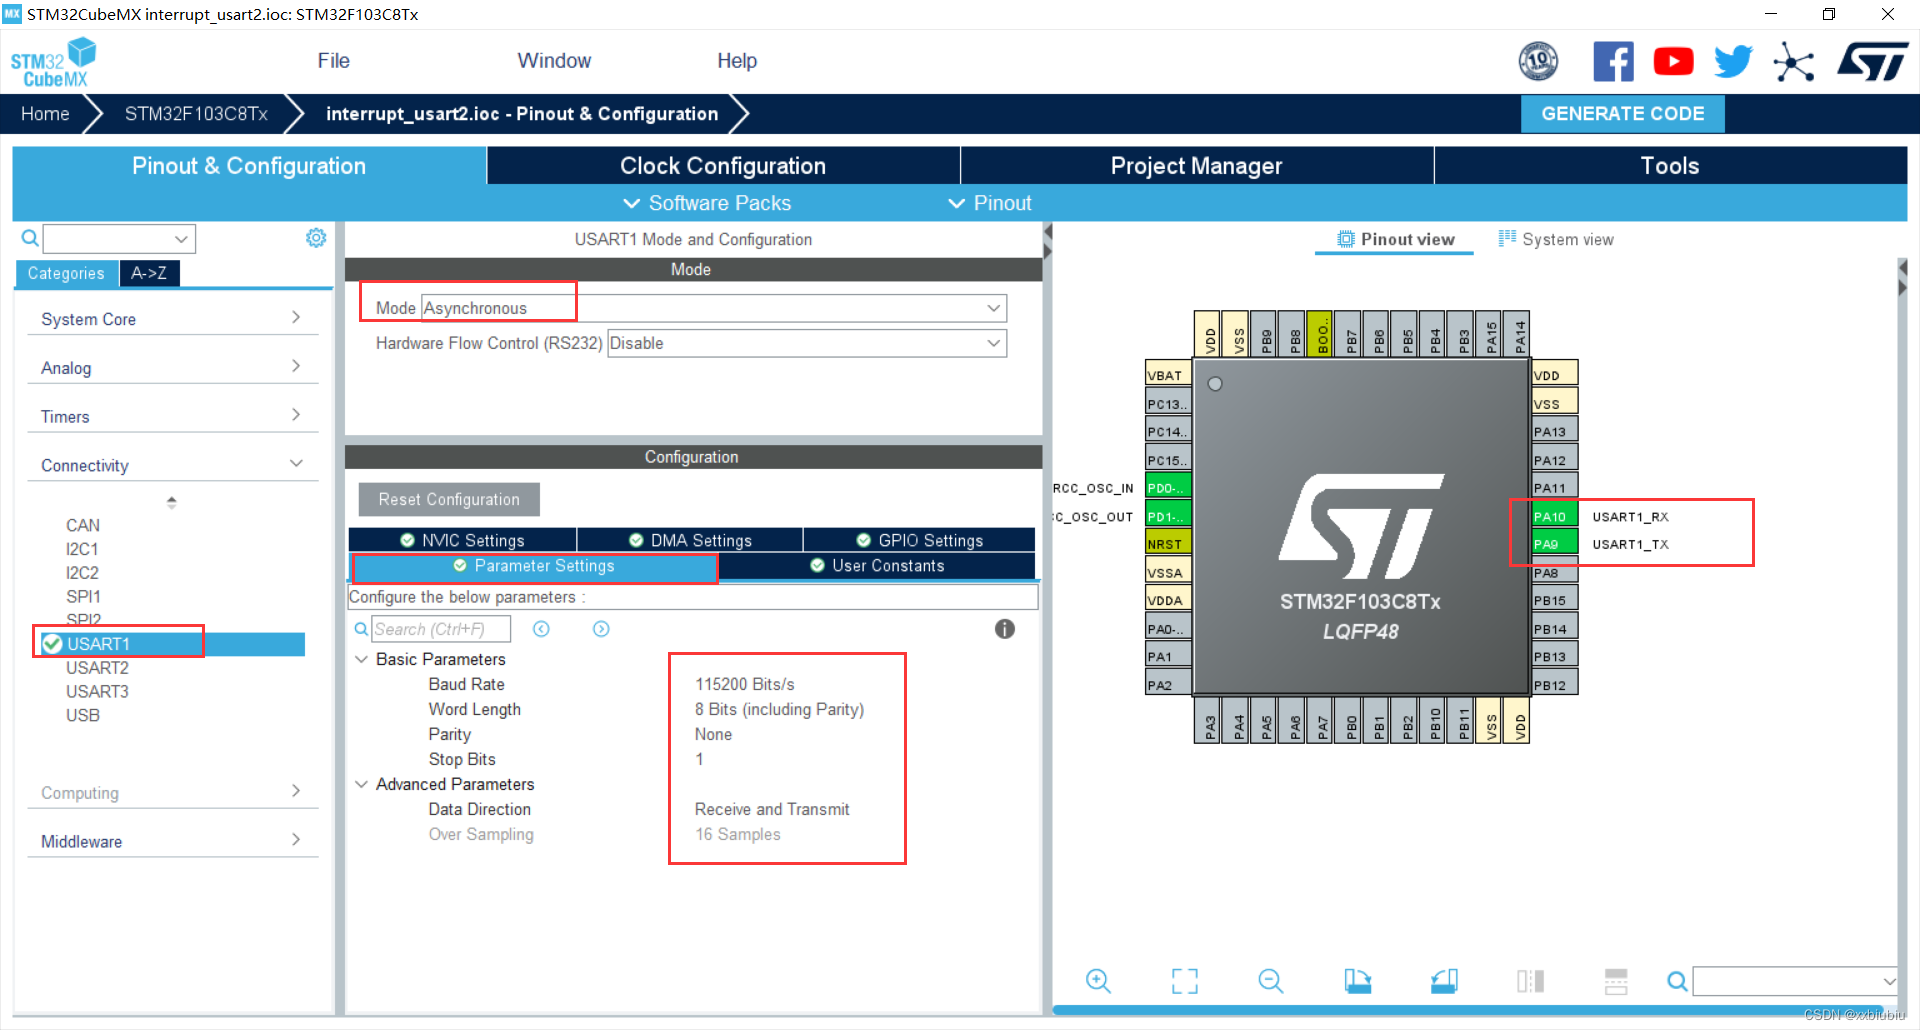Rotate the chip view clockwise
The width and height of the screenshot is (1920, 1030).
tap(1357, 981)
